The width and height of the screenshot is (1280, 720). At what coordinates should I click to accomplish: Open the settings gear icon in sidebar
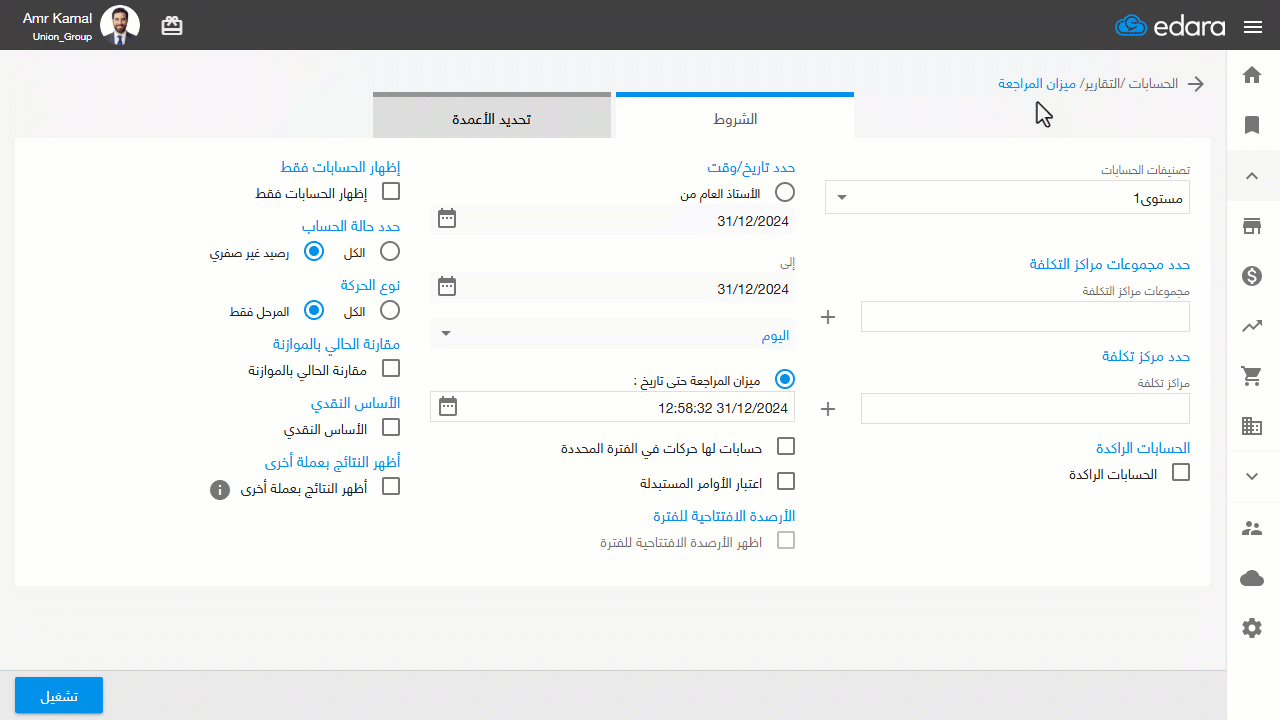click(x=1252, y=628)
